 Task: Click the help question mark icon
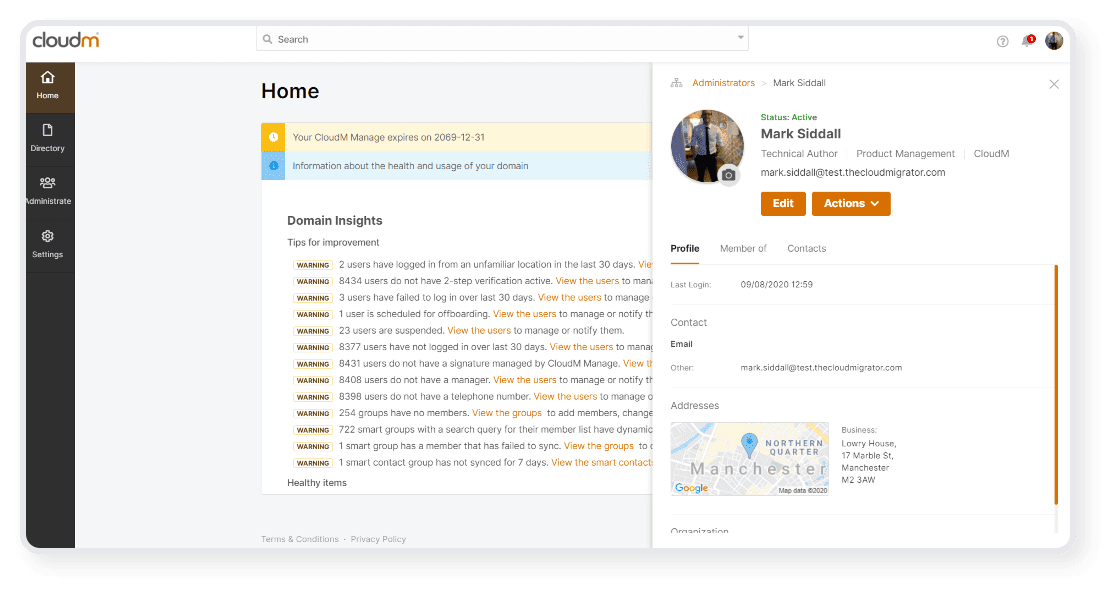point(1002,41)
